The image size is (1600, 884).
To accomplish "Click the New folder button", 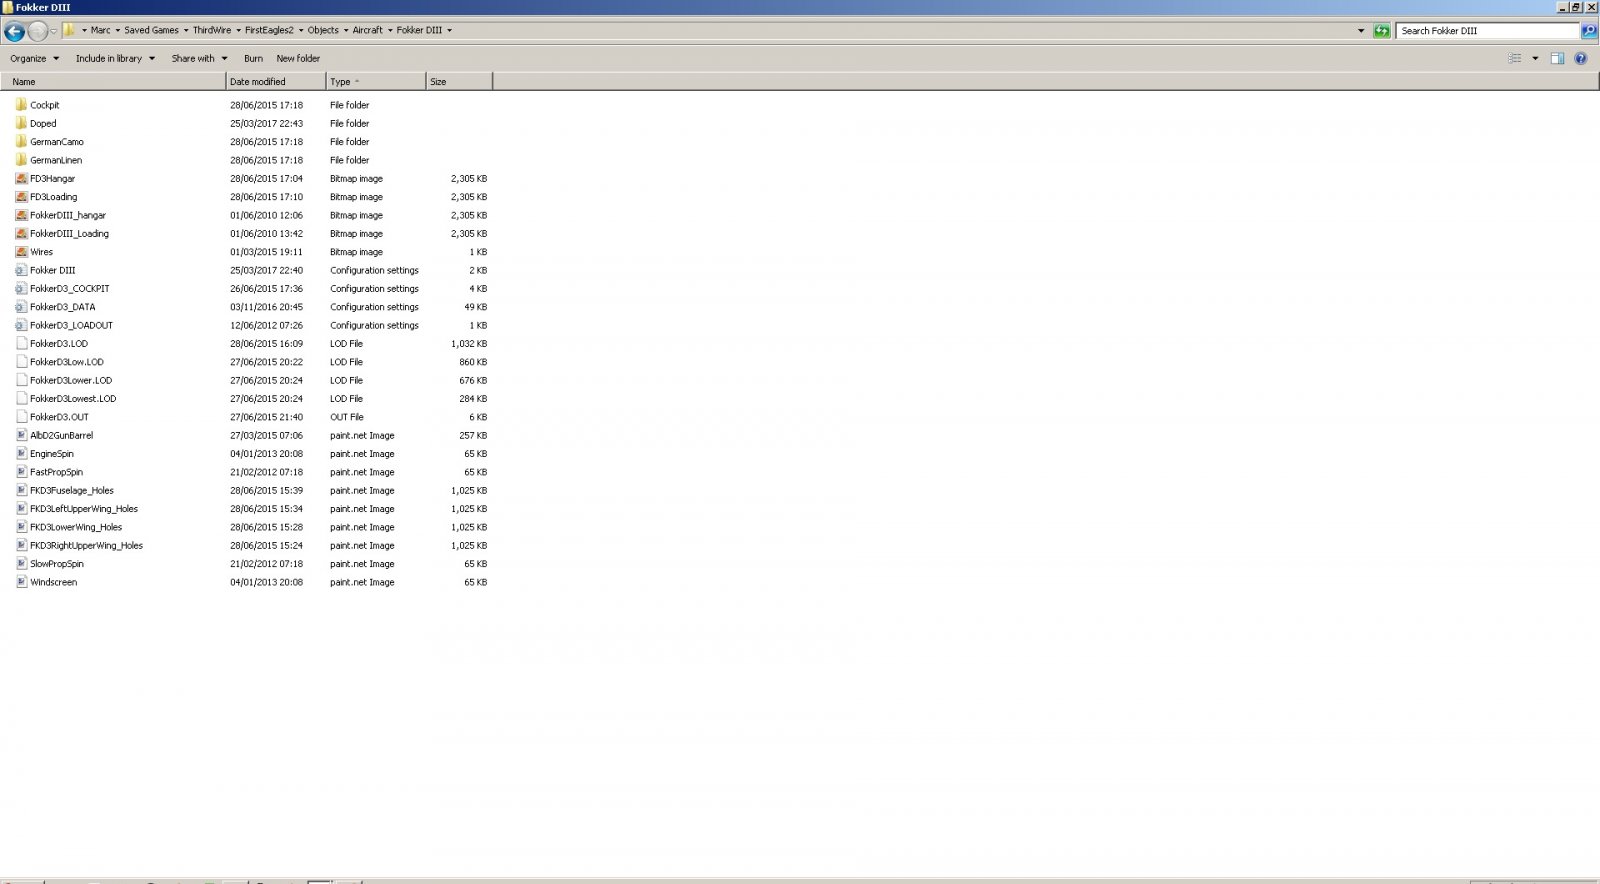I will pyautogui.click(x=298, y=59).
